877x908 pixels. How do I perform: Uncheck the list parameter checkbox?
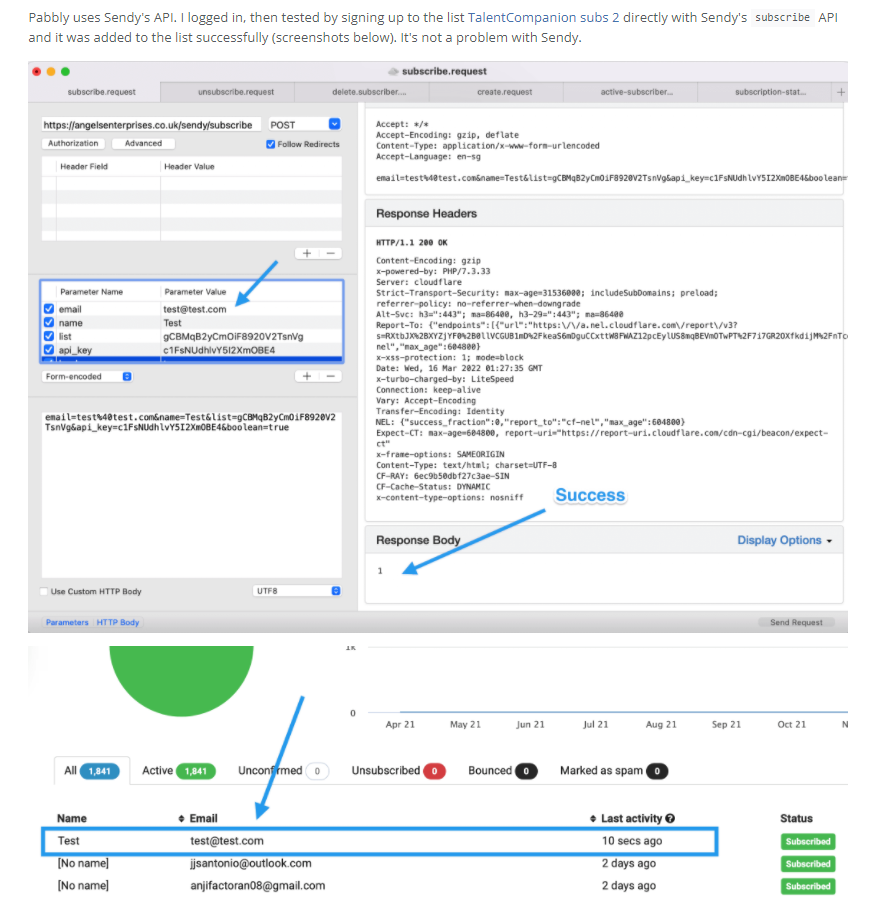(x=49, y=336)
